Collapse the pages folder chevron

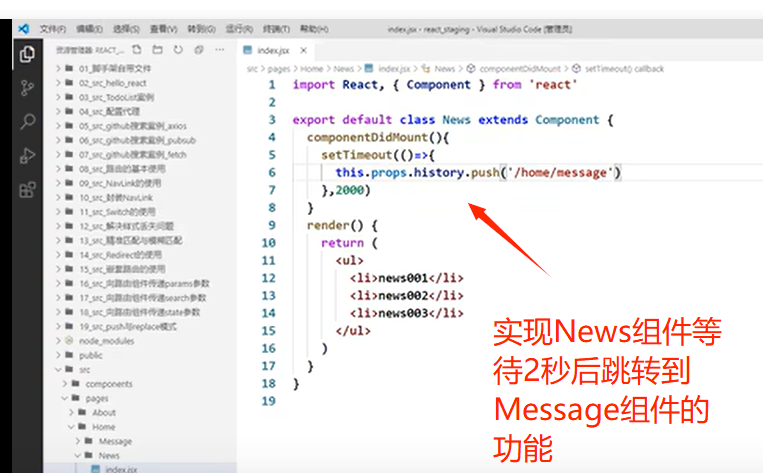coord(65,398)
